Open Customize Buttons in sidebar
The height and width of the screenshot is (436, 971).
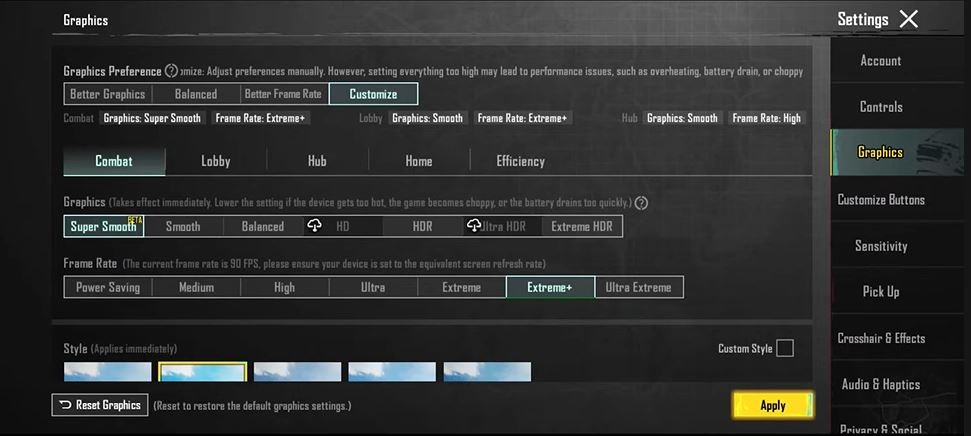coord(881,200)
